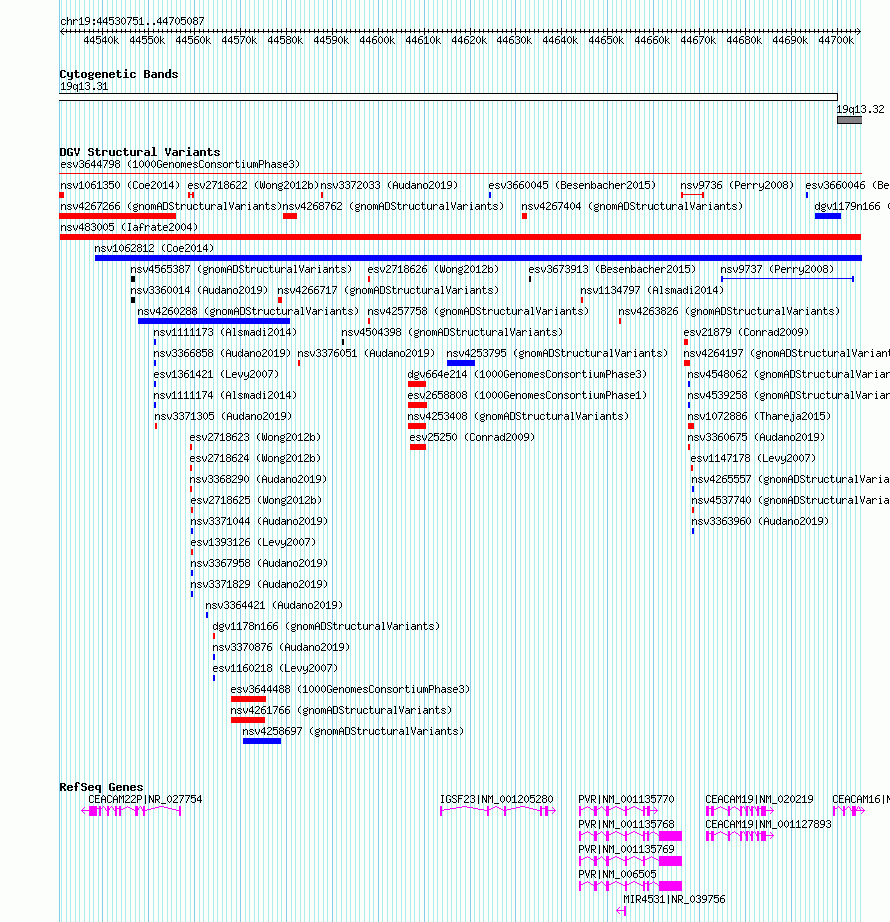The width and height of the screenshot is (890, 922).
Task: Open the DGV Structural Variants track title
Action: point(140,152)
